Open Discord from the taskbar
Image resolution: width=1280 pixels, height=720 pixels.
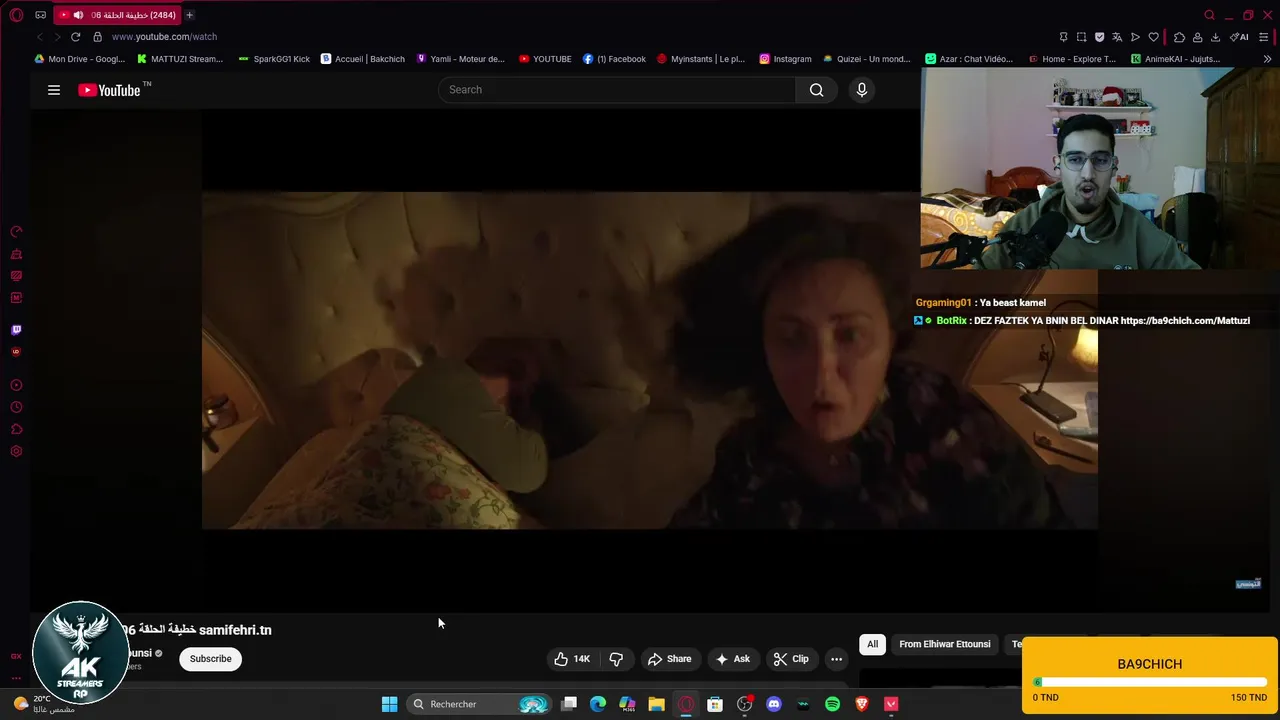point(773,704)
